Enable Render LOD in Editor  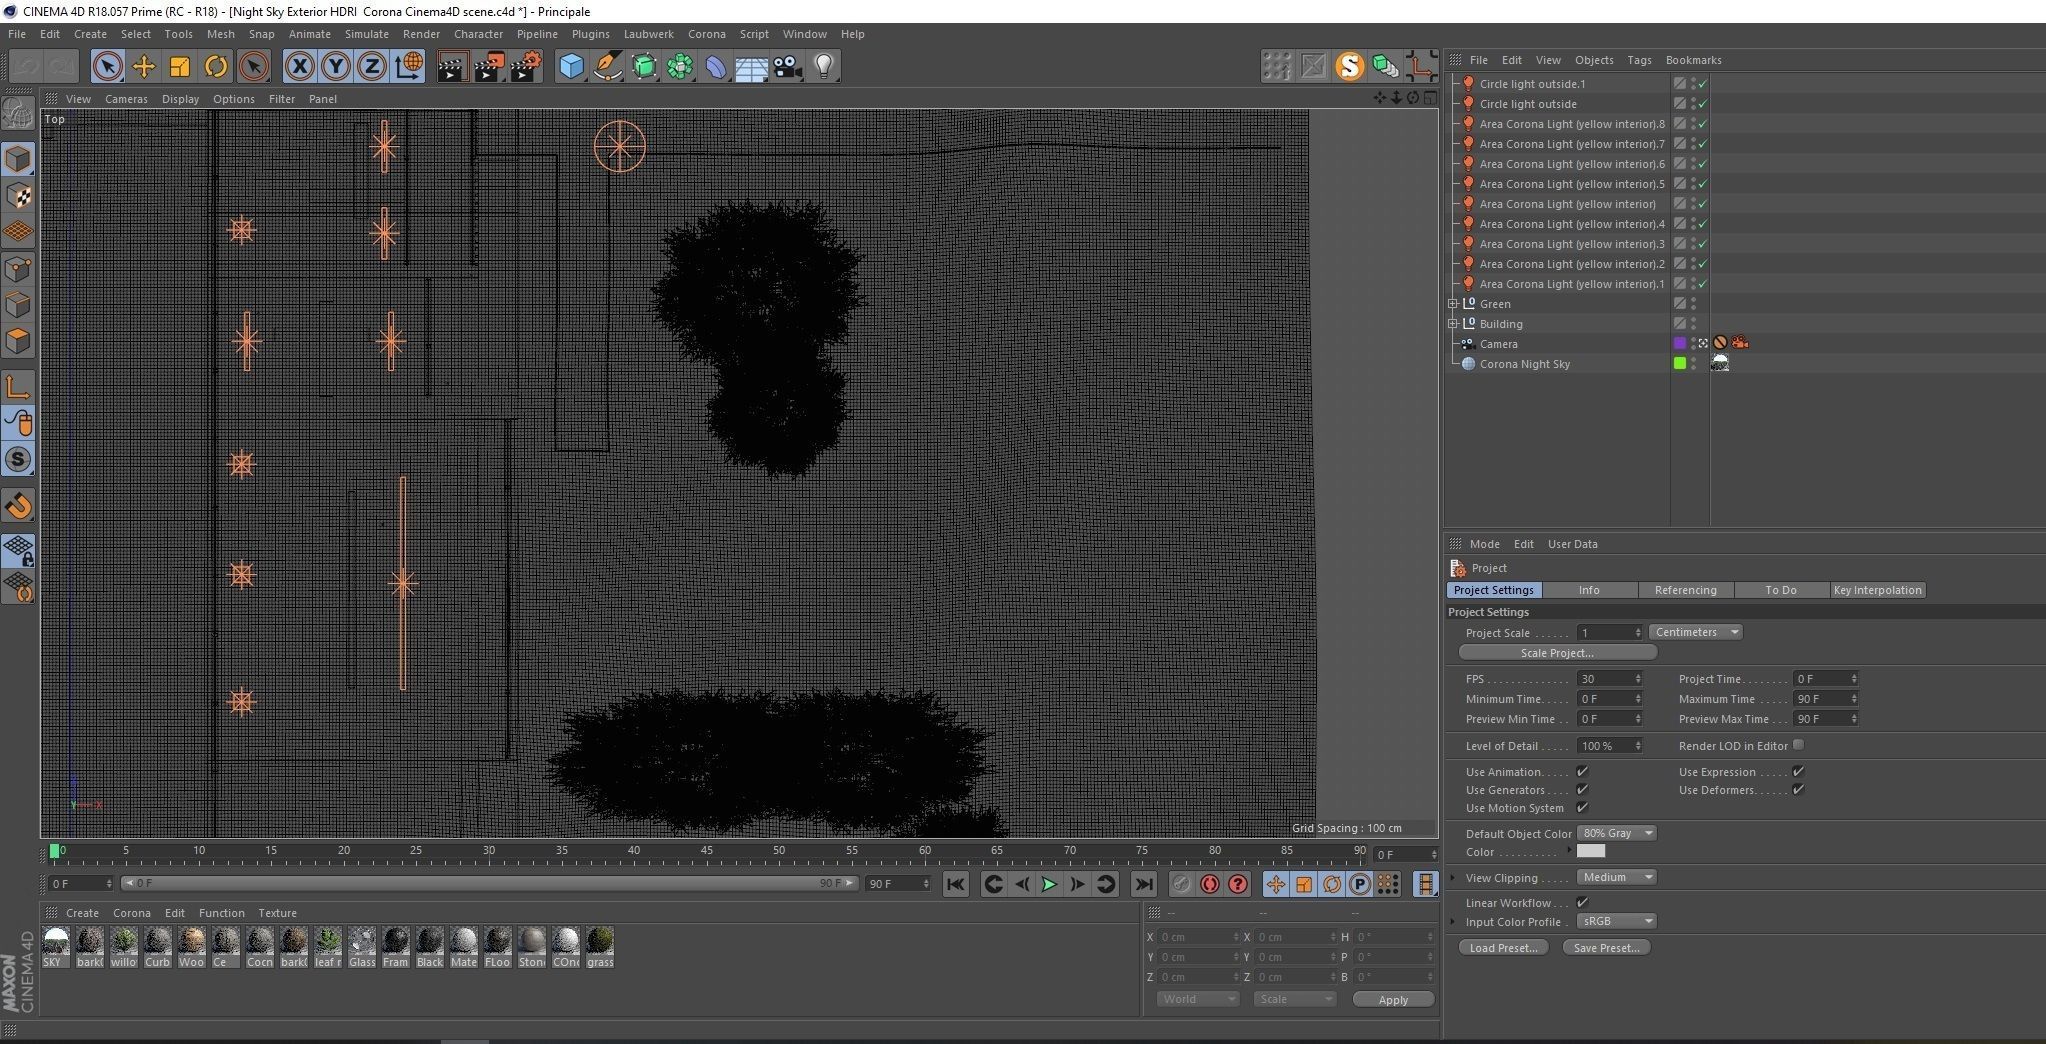1798,745
